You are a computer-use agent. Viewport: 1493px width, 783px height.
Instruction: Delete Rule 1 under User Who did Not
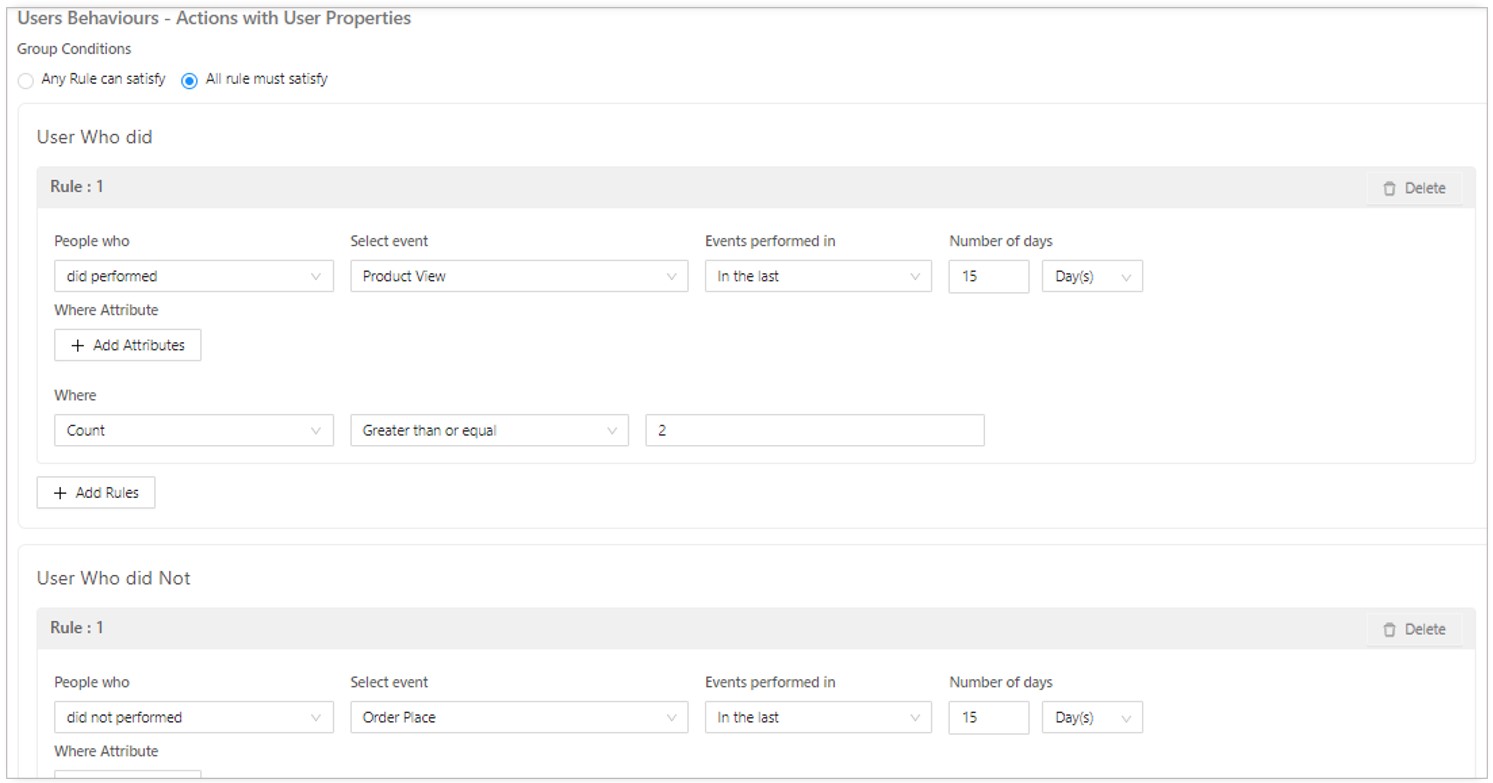pyautogui.click(x=1414, y=629)
